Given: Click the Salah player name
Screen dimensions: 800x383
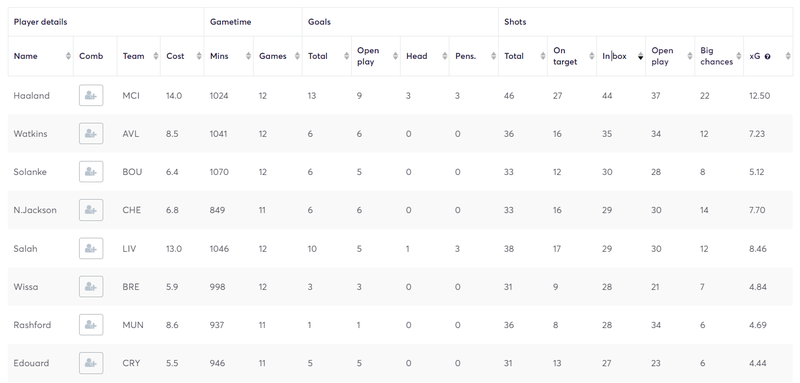Looking at the screenshot, I should pos(26,249).
